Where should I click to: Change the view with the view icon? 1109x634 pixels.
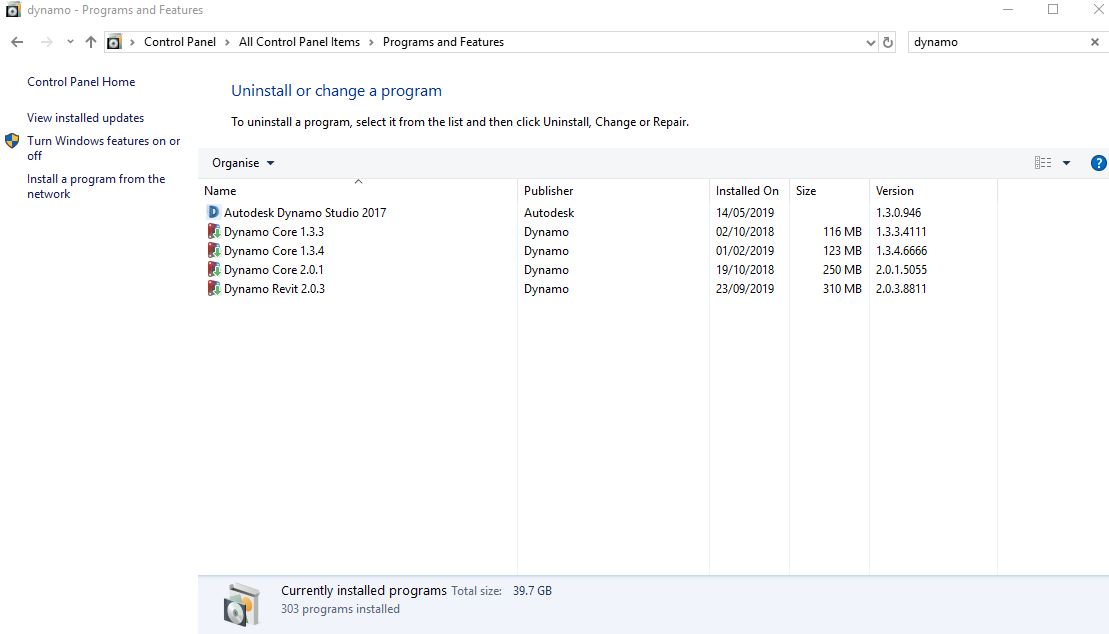click(x=1043, y=163)
